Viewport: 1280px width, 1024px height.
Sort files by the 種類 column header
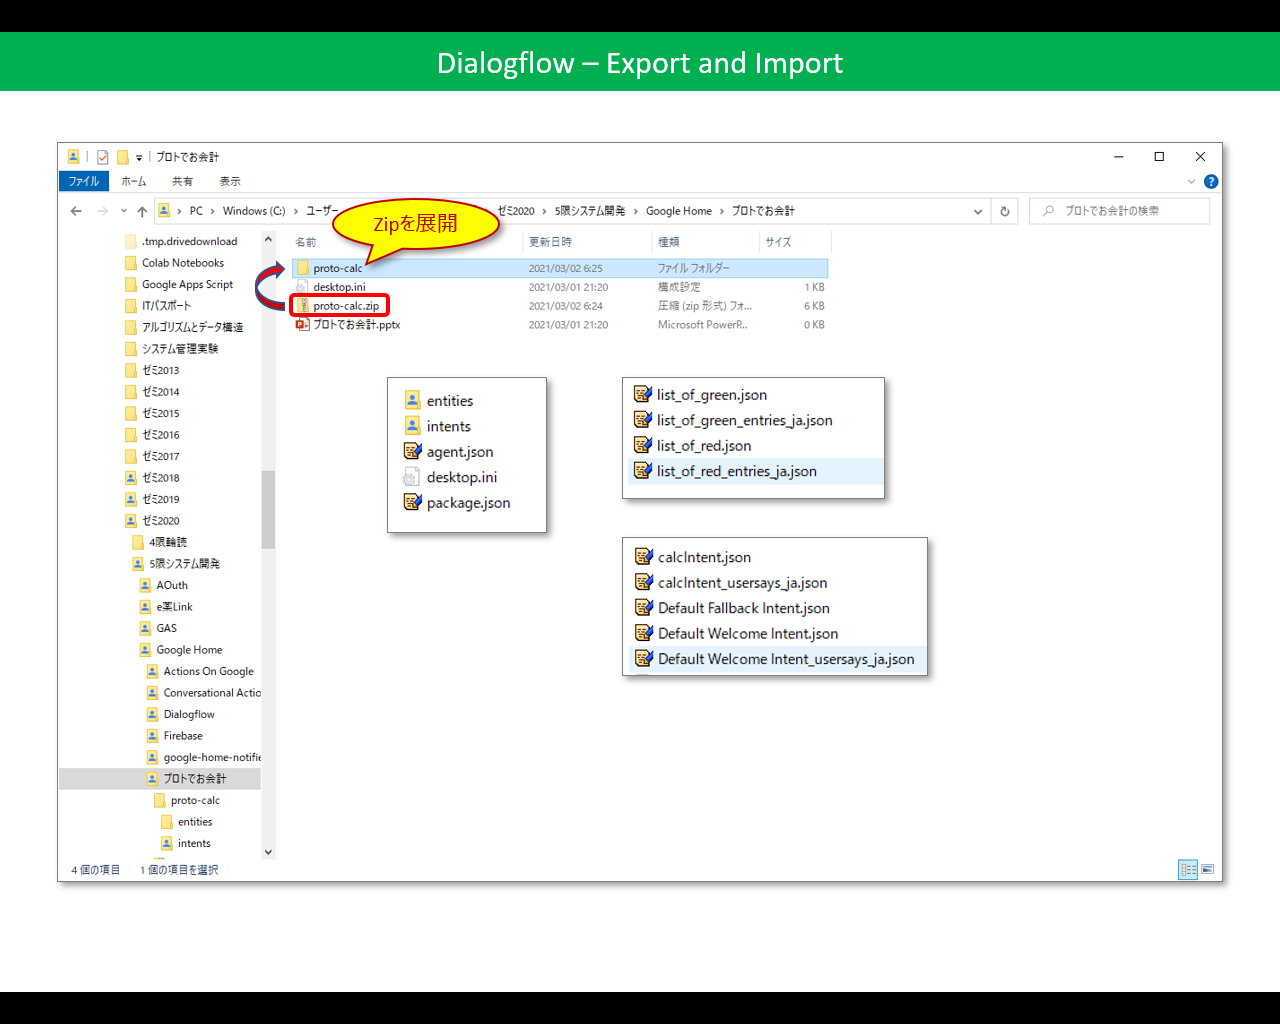pyautogui.click(x=669, y=242)
